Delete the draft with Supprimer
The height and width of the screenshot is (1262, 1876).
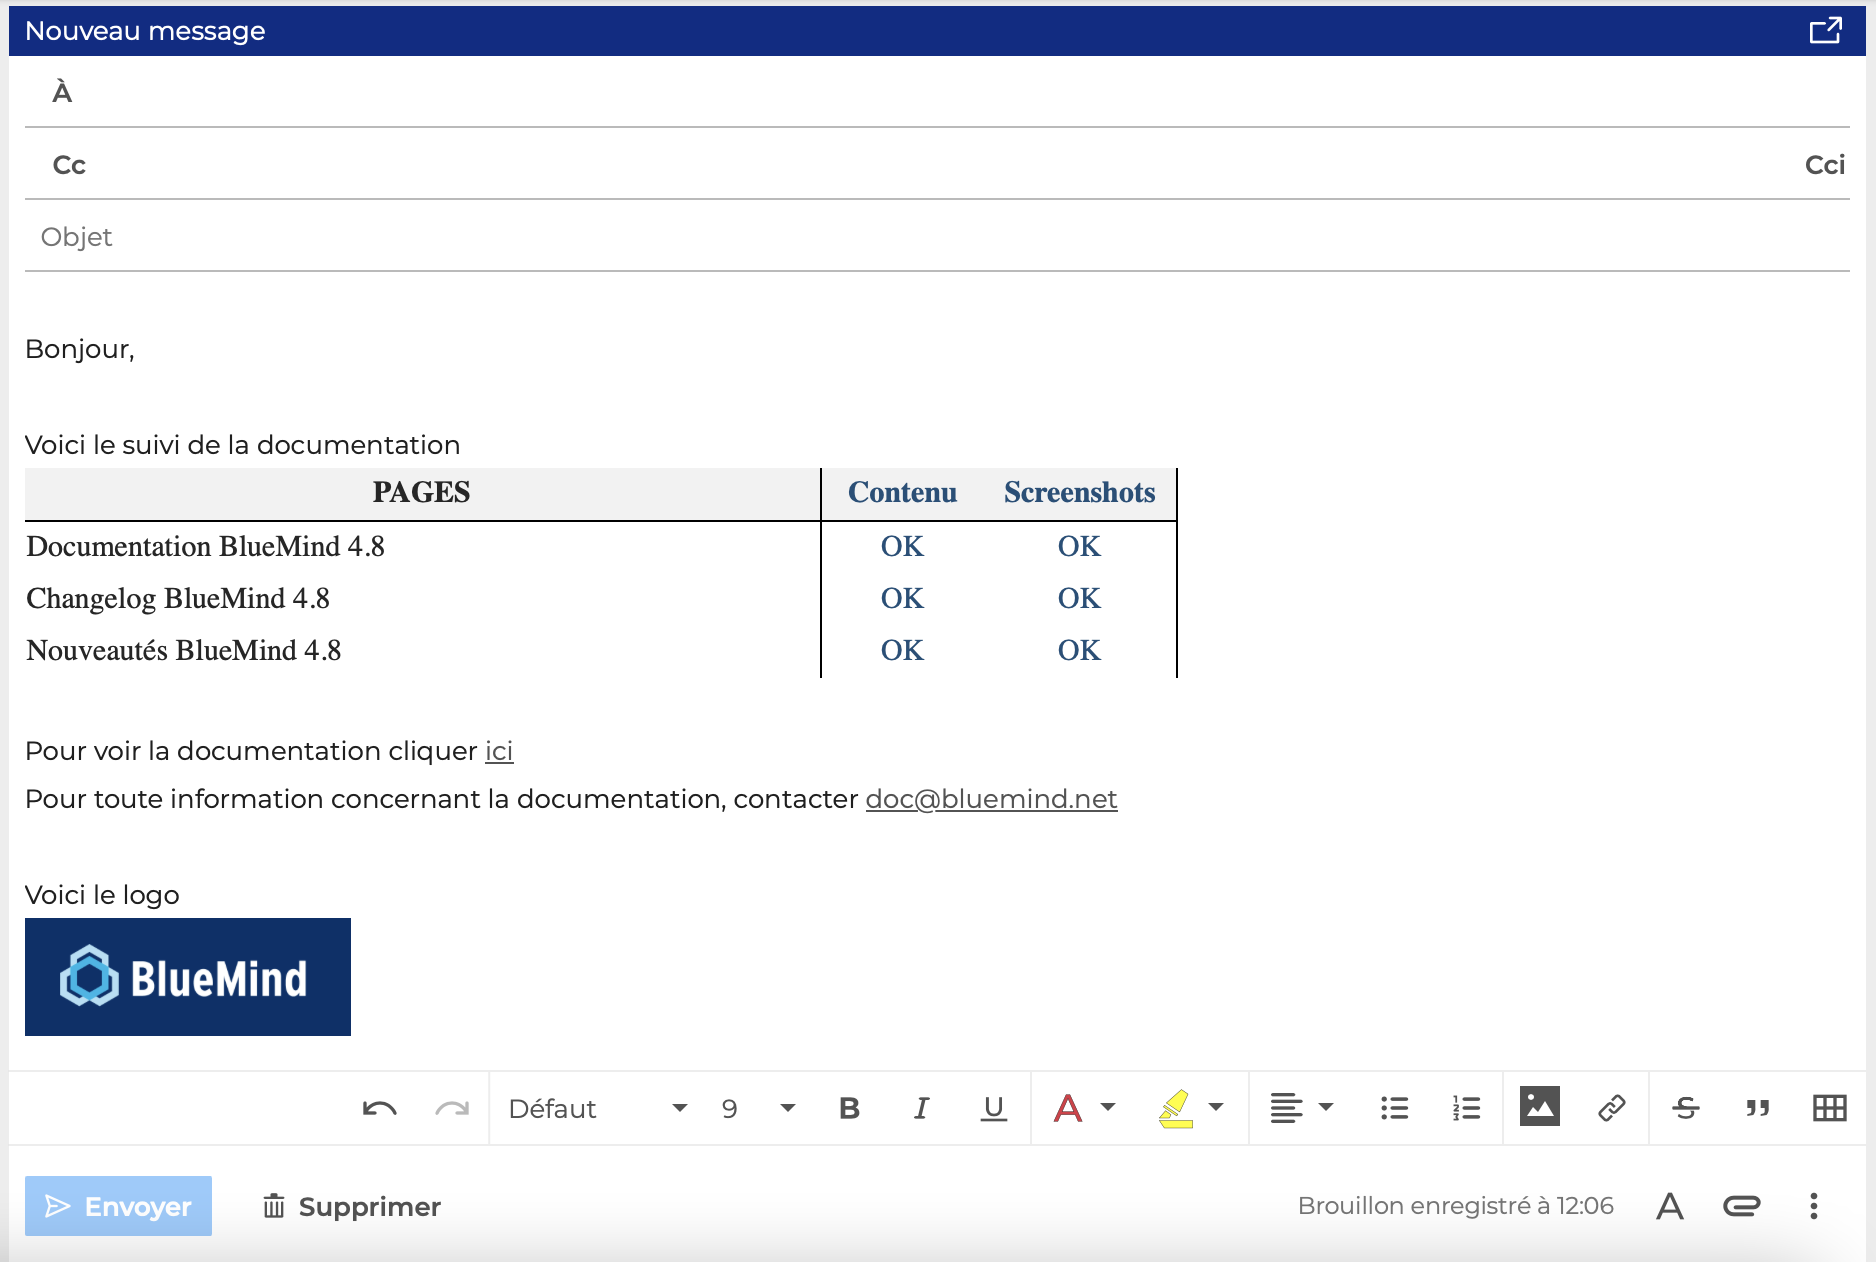[351, 1206]
